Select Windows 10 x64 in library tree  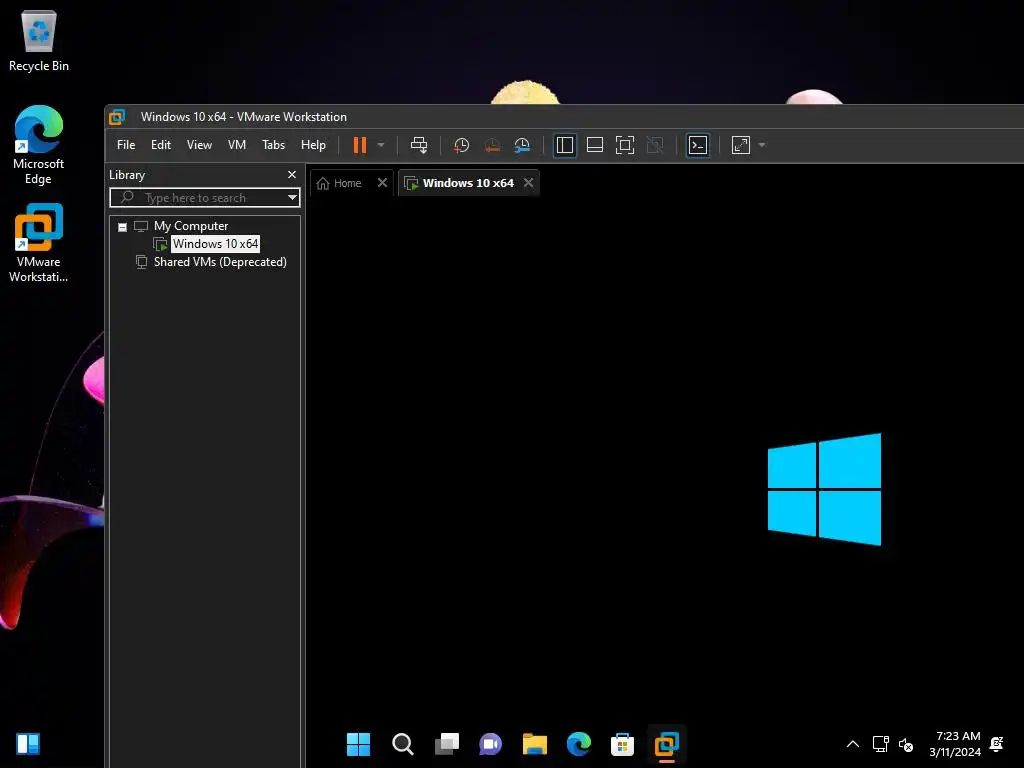(215, 244)
